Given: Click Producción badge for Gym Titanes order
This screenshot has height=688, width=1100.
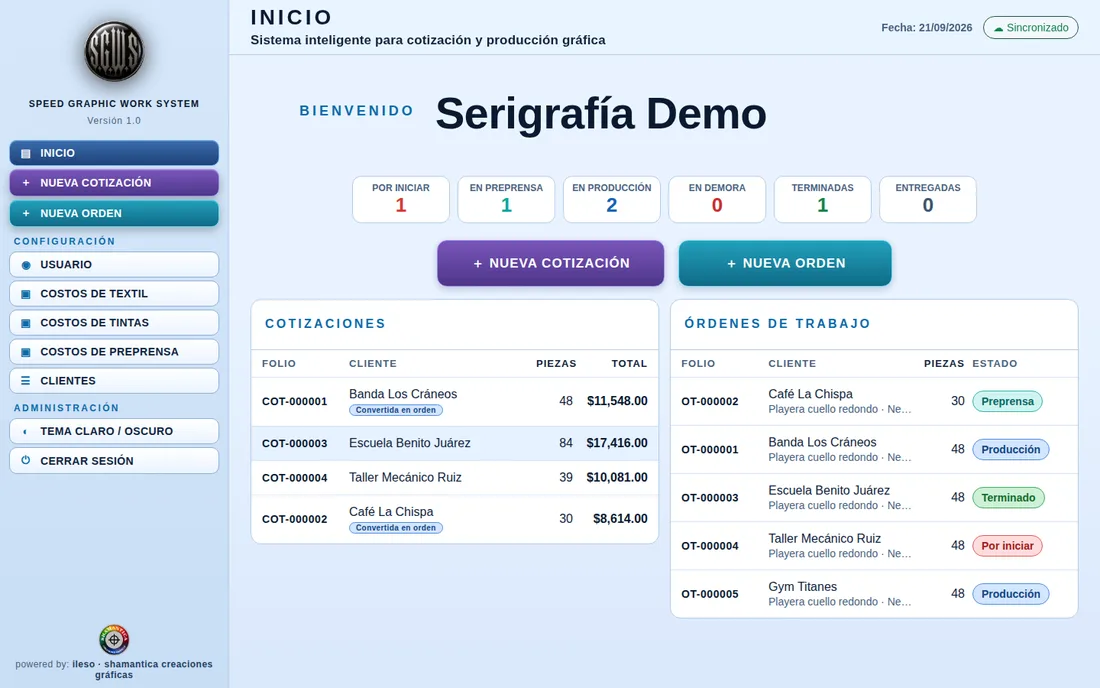Looking at the screenshot, I should [1011, 594].
